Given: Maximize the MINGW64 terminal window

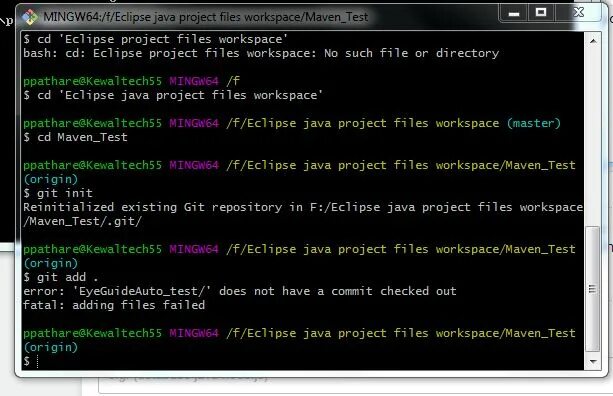Looking at the screenshot, I should coord(541,13).
